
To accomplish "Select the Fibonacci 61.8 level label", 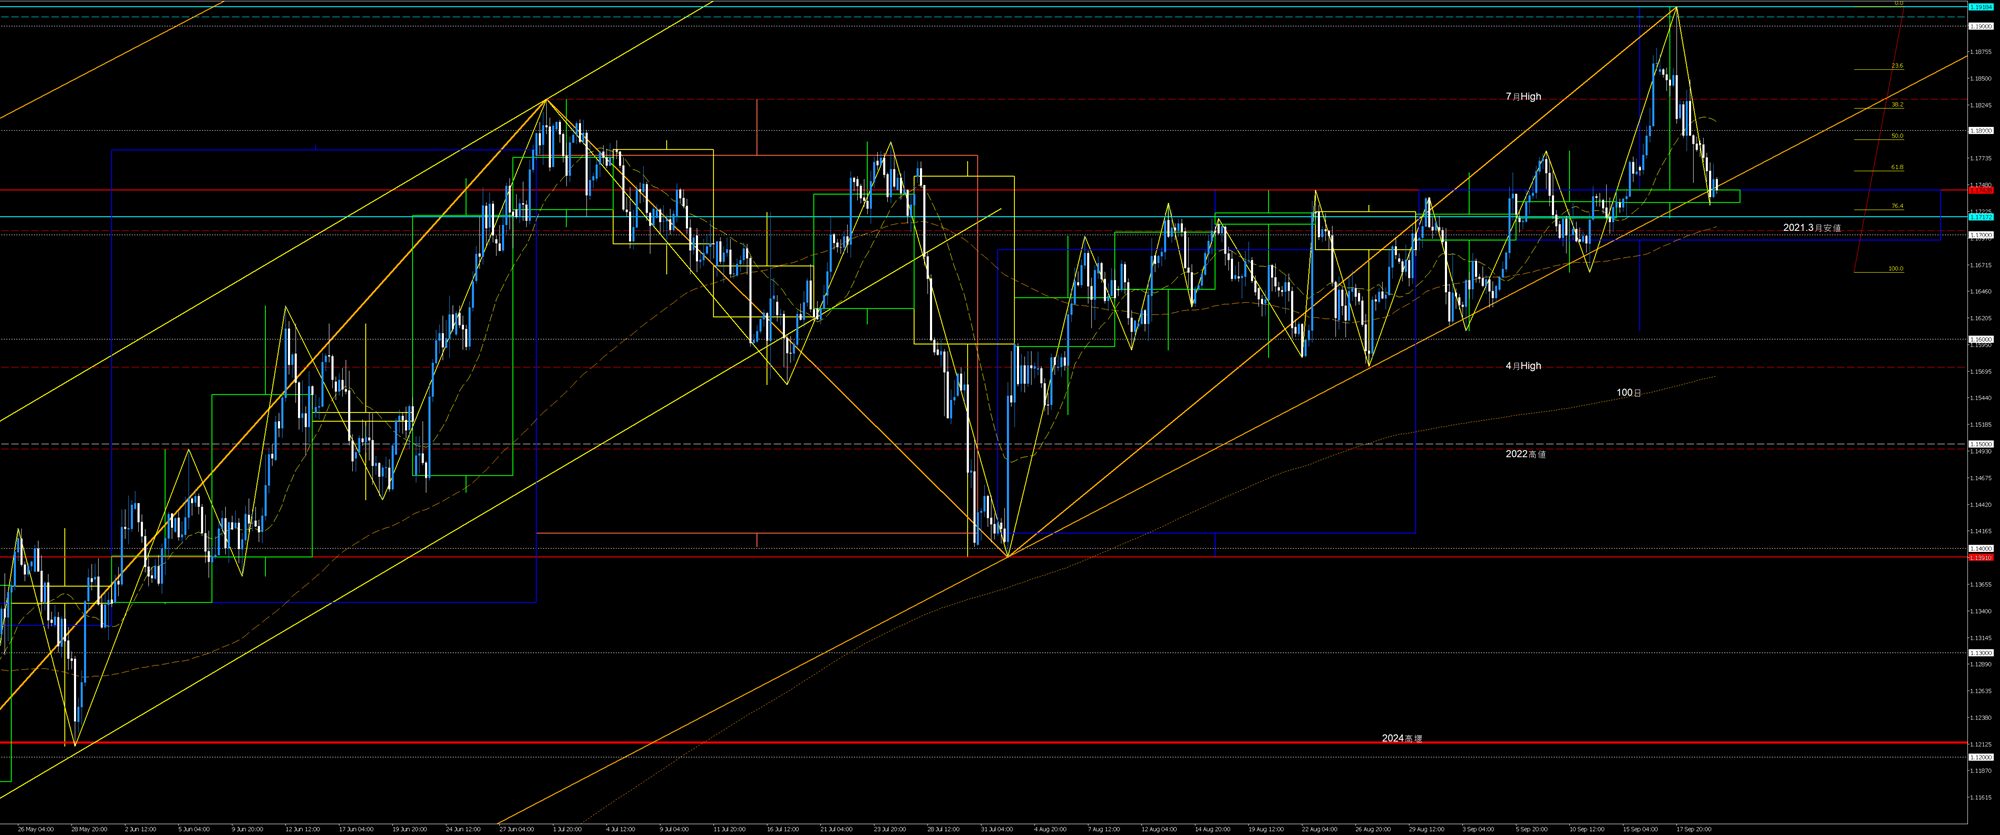I will click(1896, 167).
